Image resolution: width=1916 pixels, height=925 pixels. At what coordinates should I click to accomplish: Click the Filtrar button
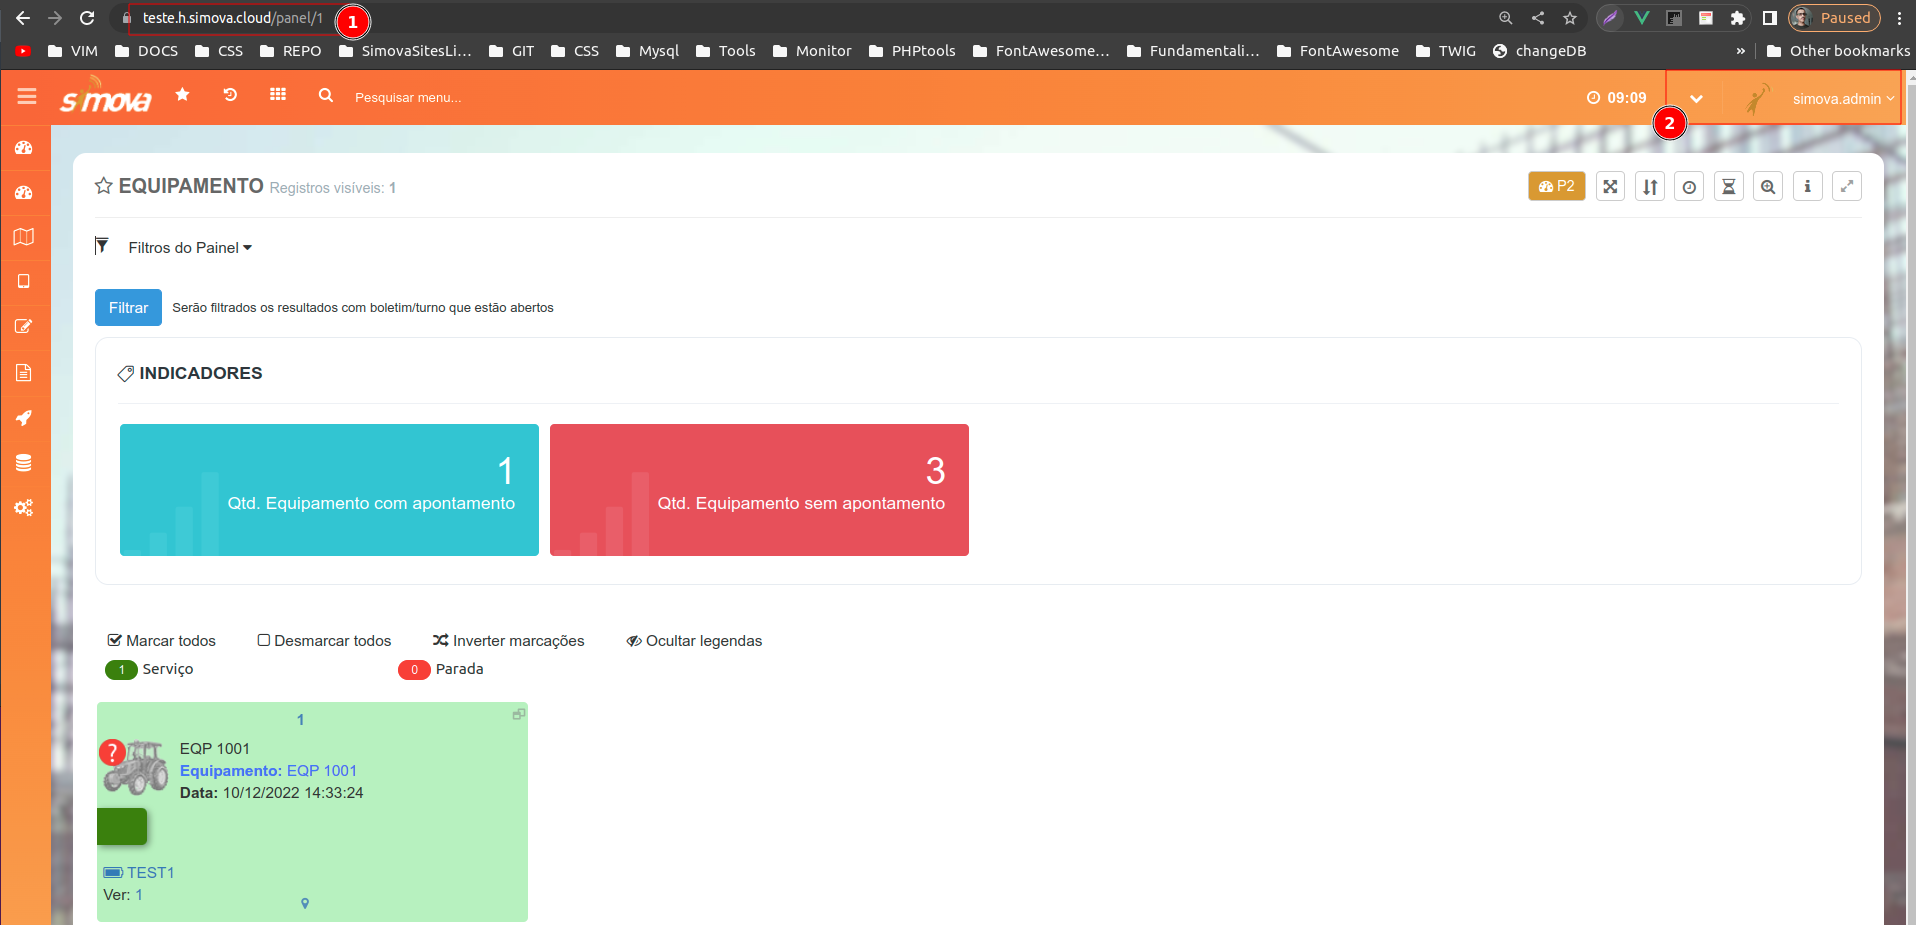[x=128, y=308]
